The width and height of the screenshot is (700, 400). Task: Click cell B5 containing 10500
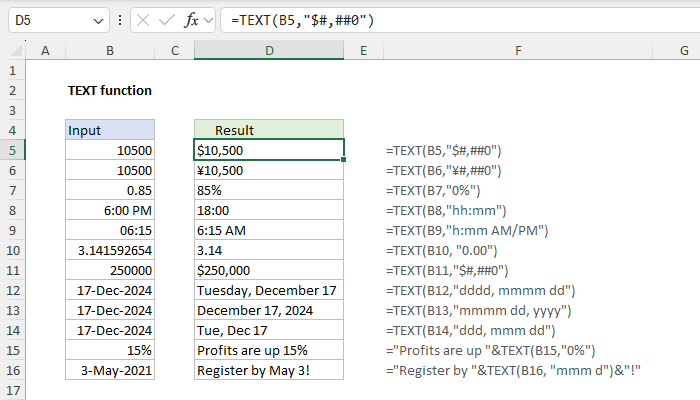coord(110,150)
